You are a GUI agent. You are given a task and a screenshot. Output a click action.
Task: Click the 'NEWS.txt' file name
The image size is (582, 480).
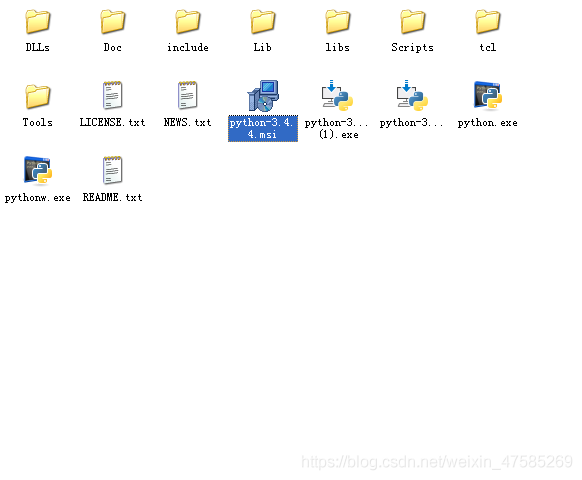pos(187,123)
